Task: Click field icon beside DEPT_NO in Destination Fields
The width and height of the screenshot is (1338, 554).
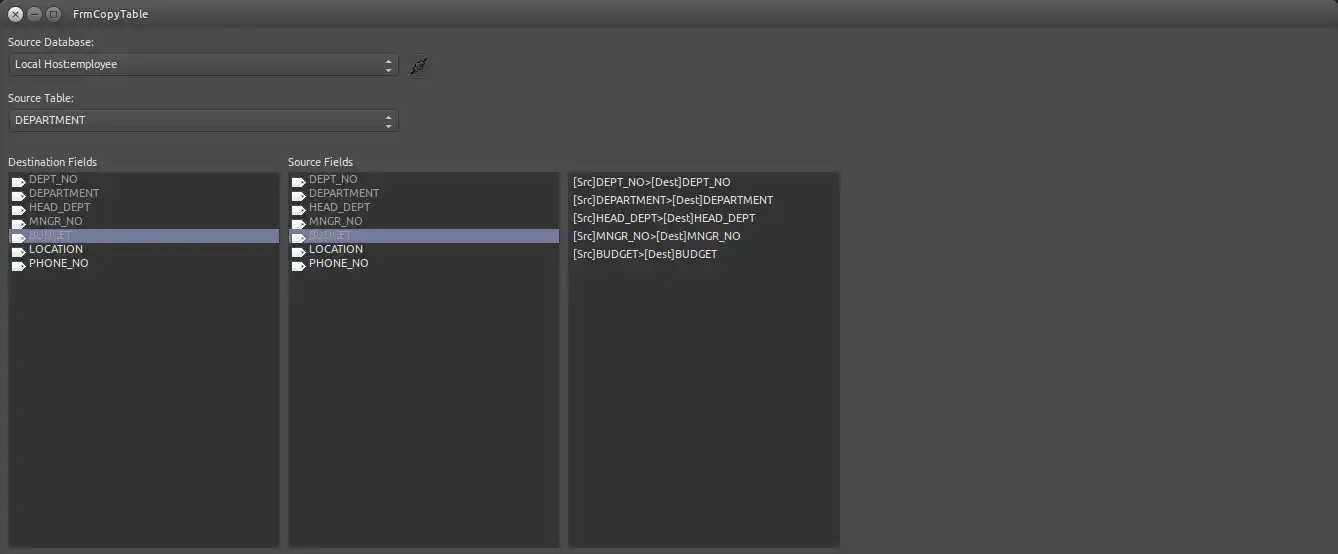Action: tap(19, 181)
